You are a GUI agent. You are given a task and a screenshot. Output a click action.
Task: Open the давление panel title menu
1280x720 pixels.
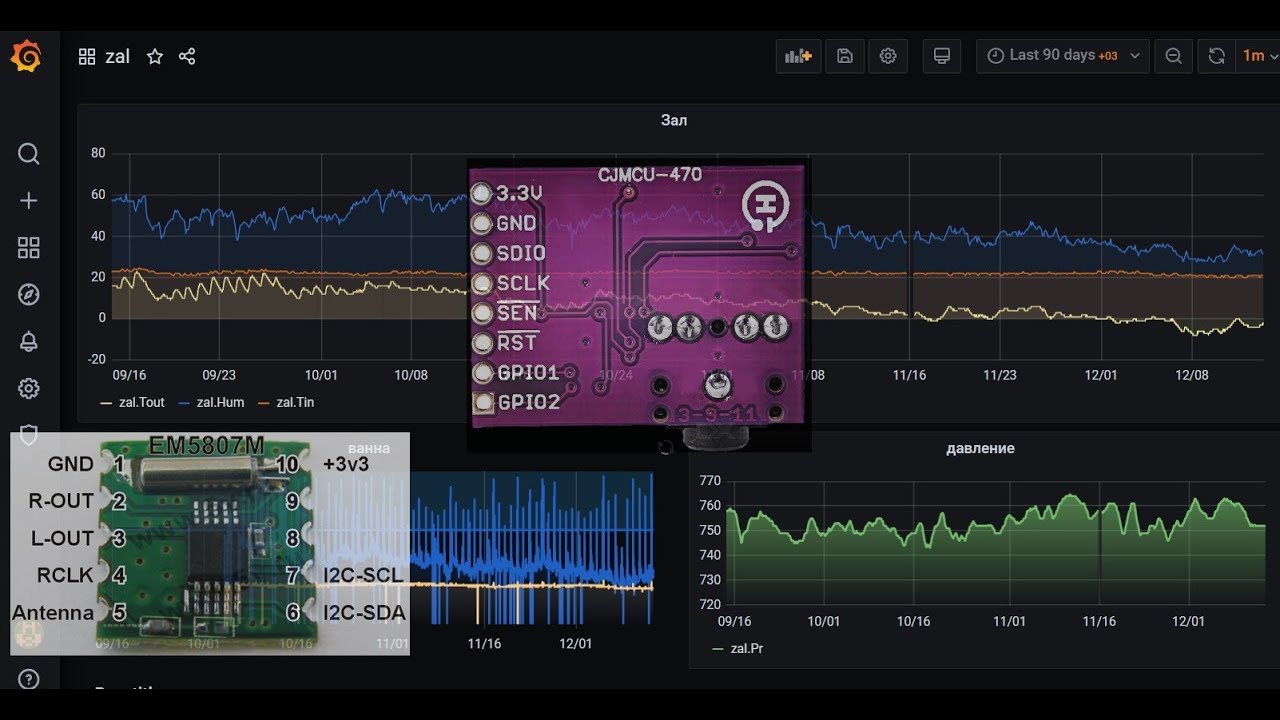(980, 448)
